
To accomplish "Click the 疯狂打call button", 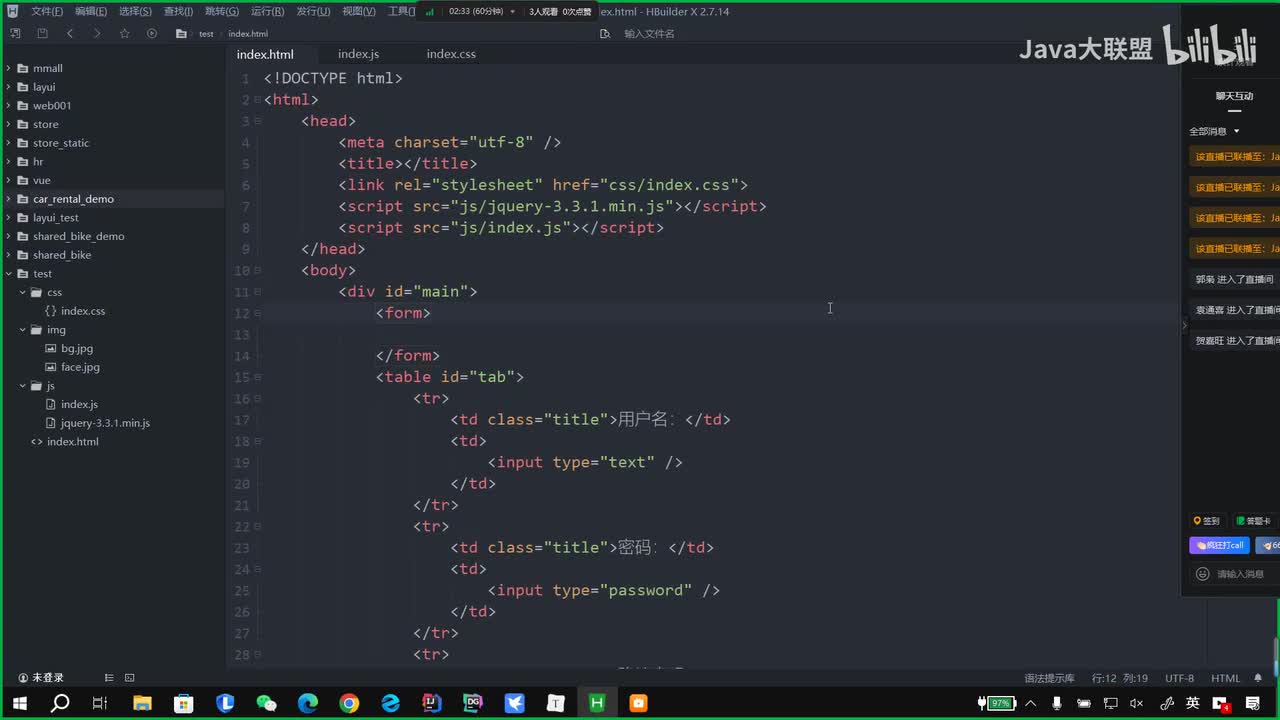I will (x=1219, y=545).
